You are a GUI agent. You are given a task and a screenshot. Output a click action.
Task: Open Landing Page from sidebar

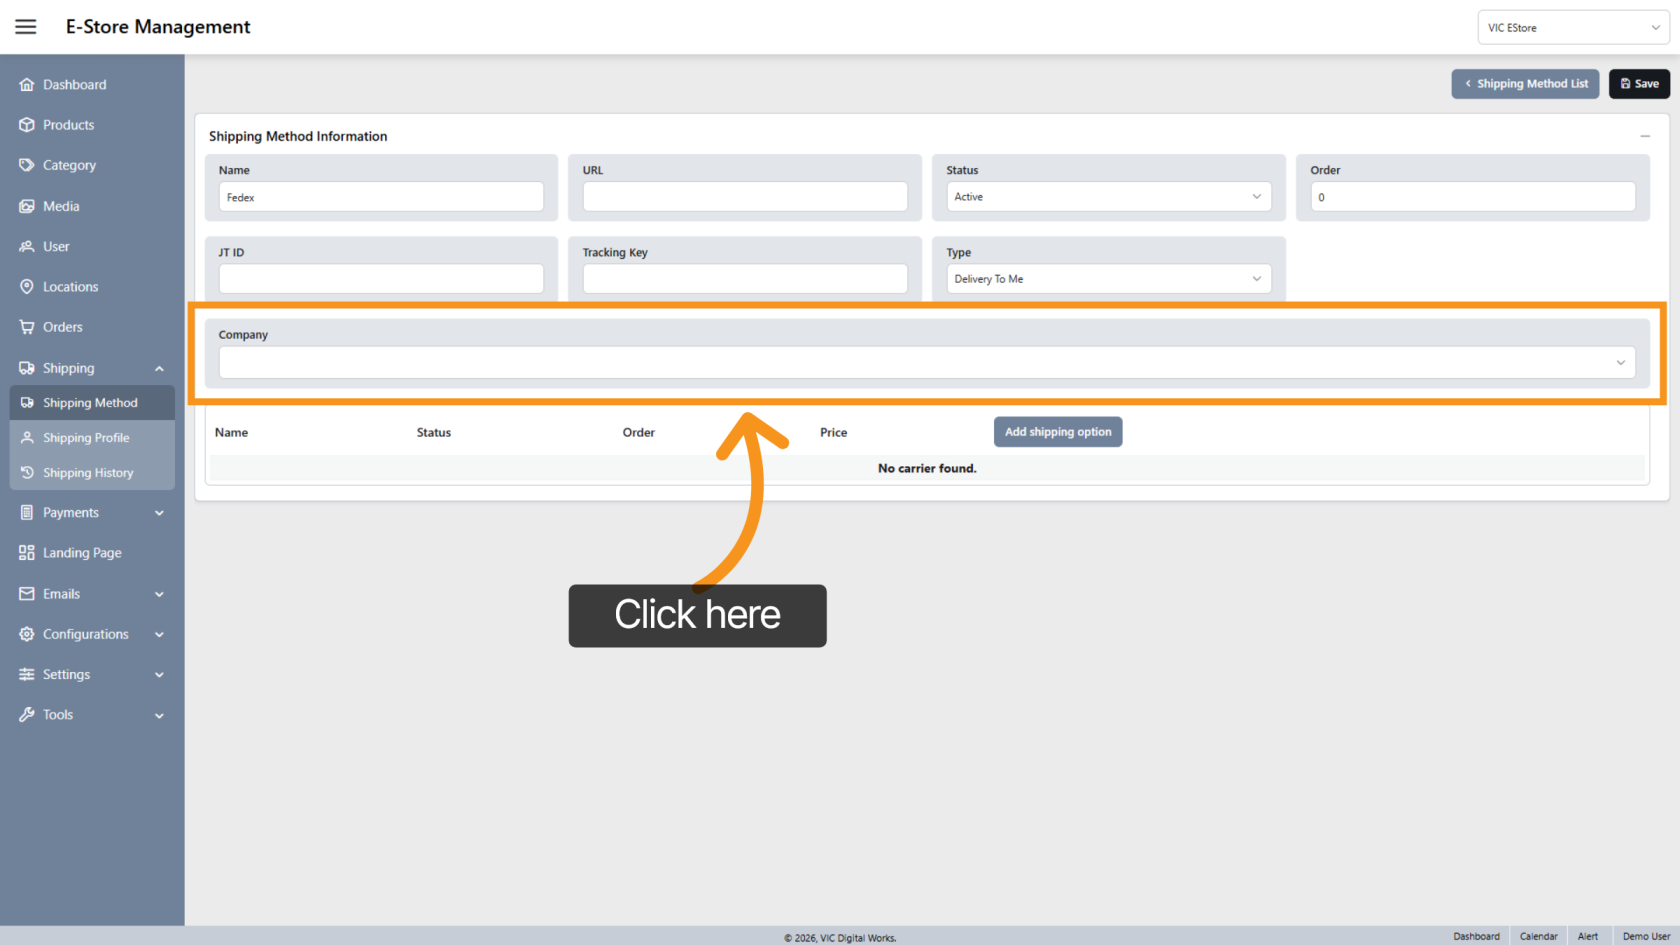(x=82, y=553)
